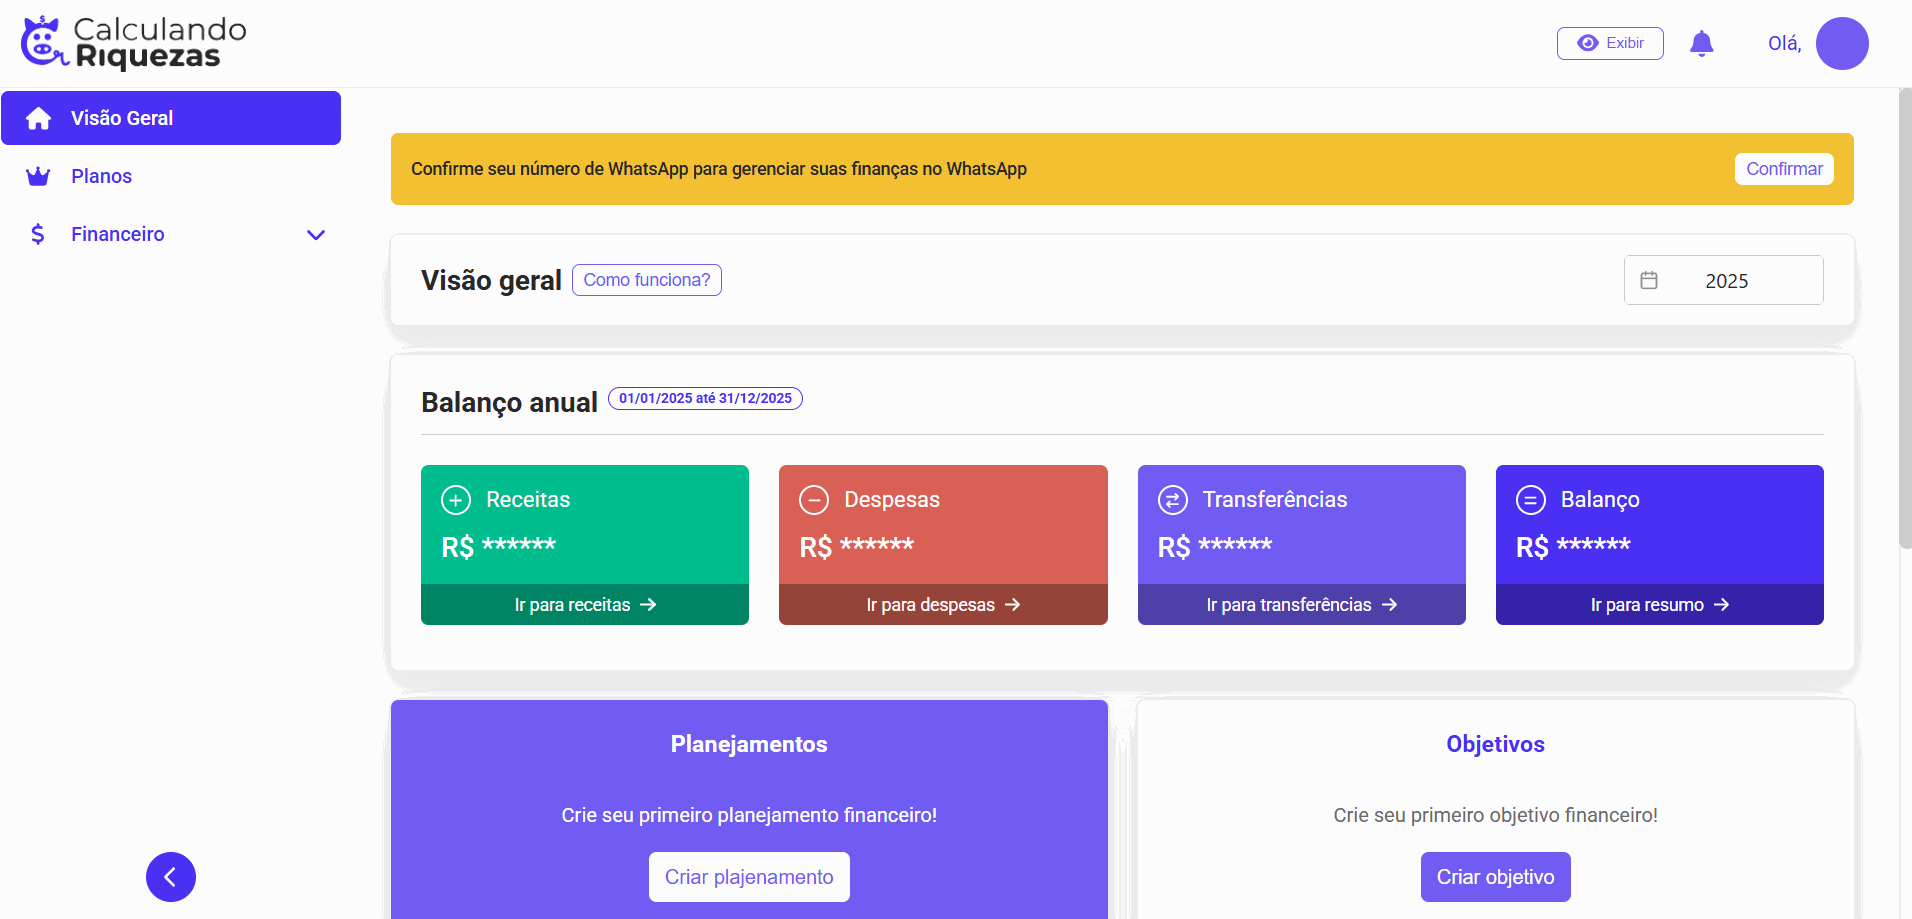
Task: Click the date range badge 01/01/2025 até 31/12/2025
Action: (x=705, y=398)
